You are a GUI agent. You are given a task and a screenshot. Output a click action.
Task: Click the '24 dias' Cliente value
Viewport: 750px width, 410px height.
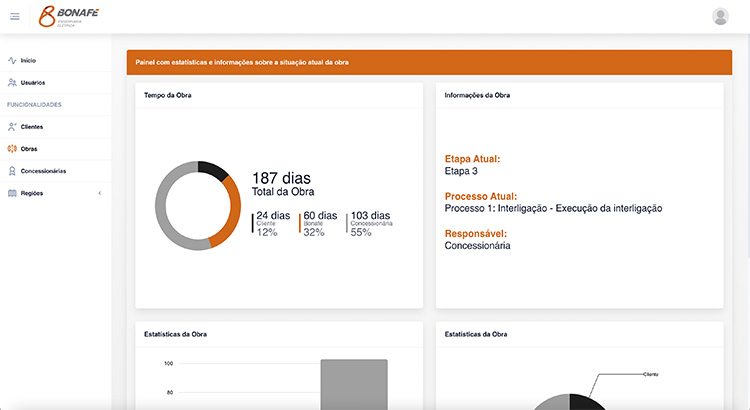(x=273, y=216)
